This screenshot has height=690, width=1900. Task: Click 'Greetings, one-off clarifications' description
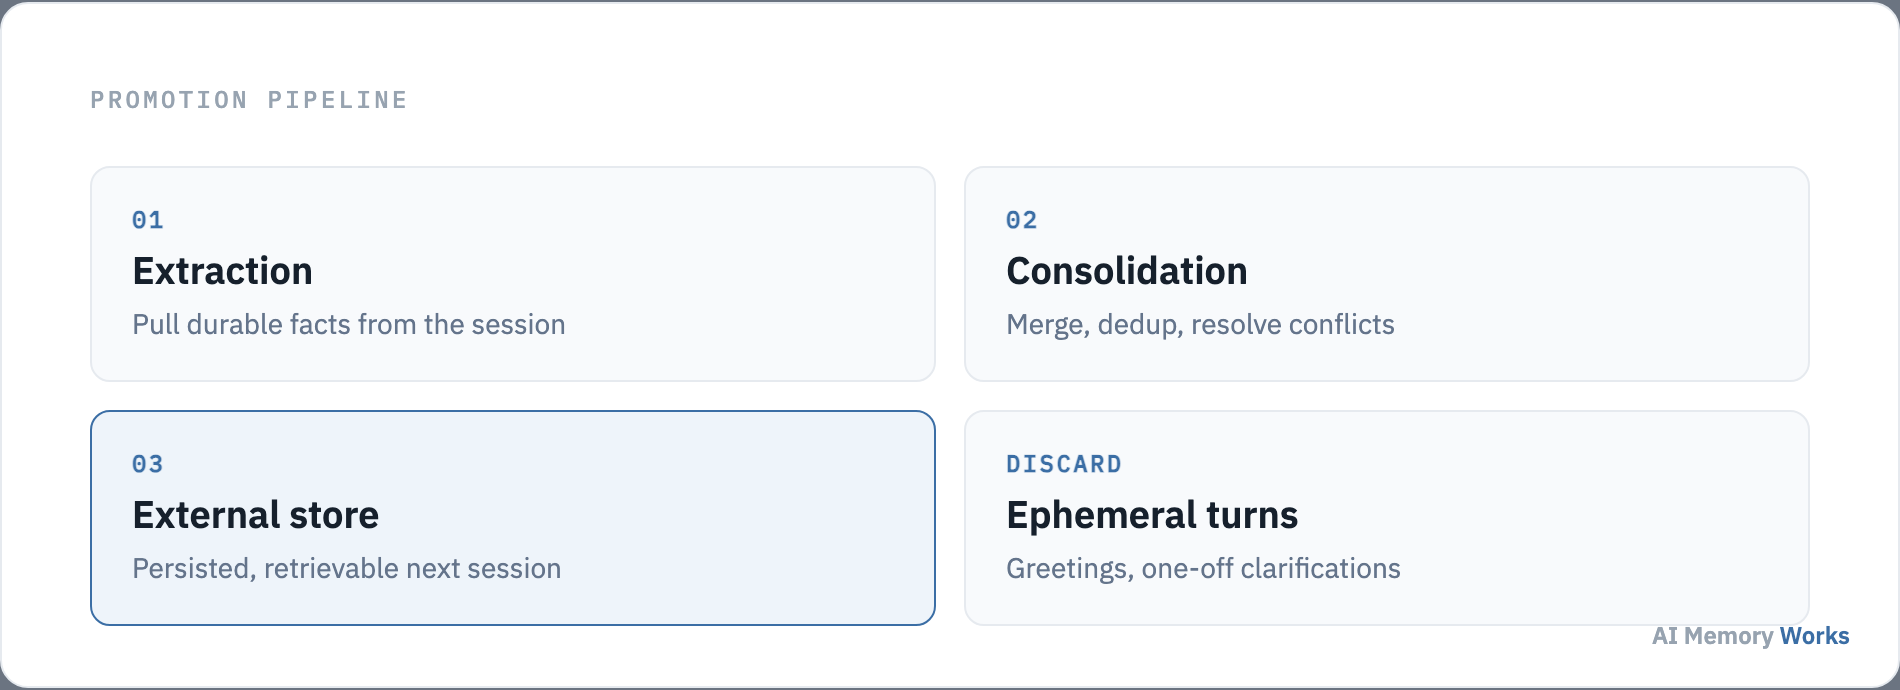[1203, 569]
